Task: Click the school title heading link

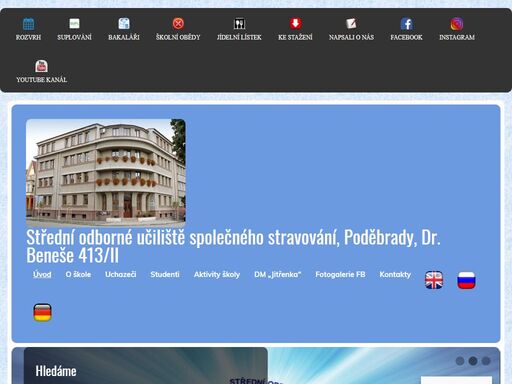Action: coord(233,246)
